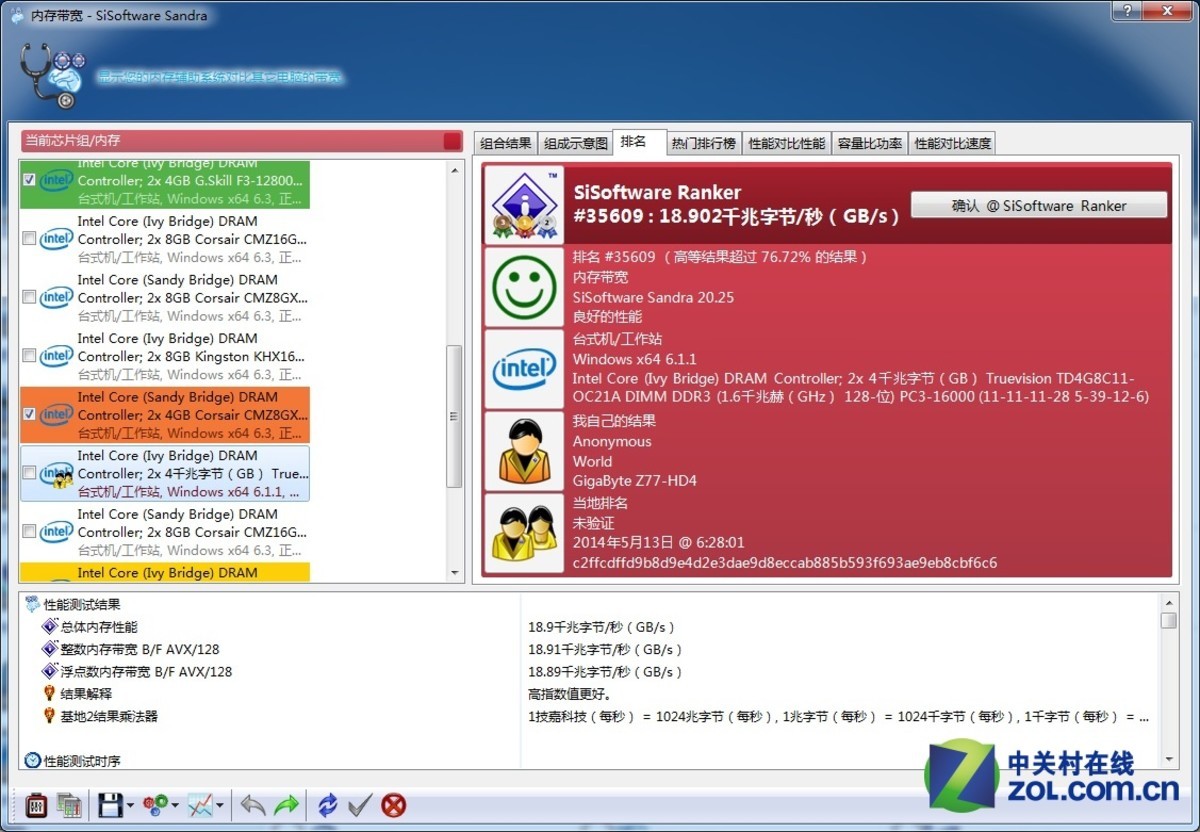Click the SiSoftware Ranker badge icon
The width and height of the screenshot is (1200, 832).
point(522,205)
